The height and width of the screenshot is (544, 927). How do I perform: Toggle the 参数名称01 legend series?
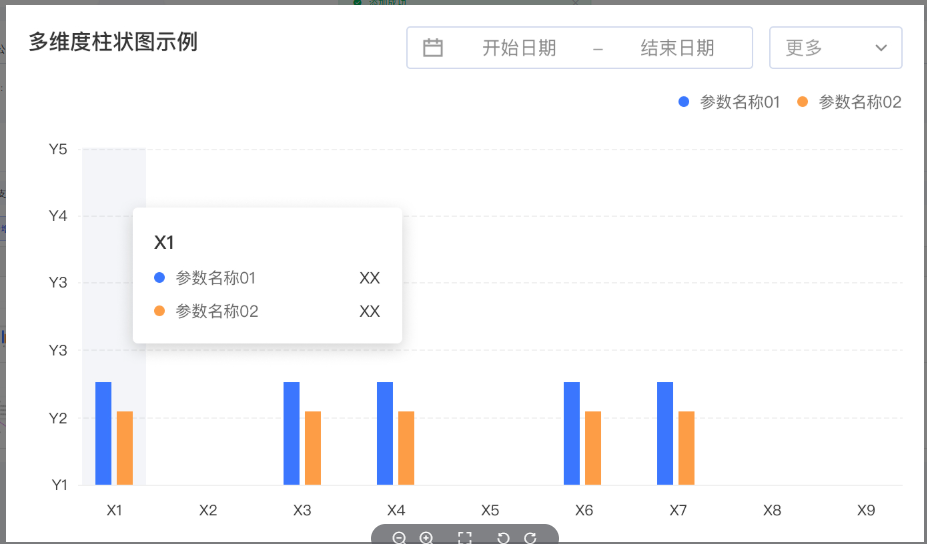pos(729,102)
